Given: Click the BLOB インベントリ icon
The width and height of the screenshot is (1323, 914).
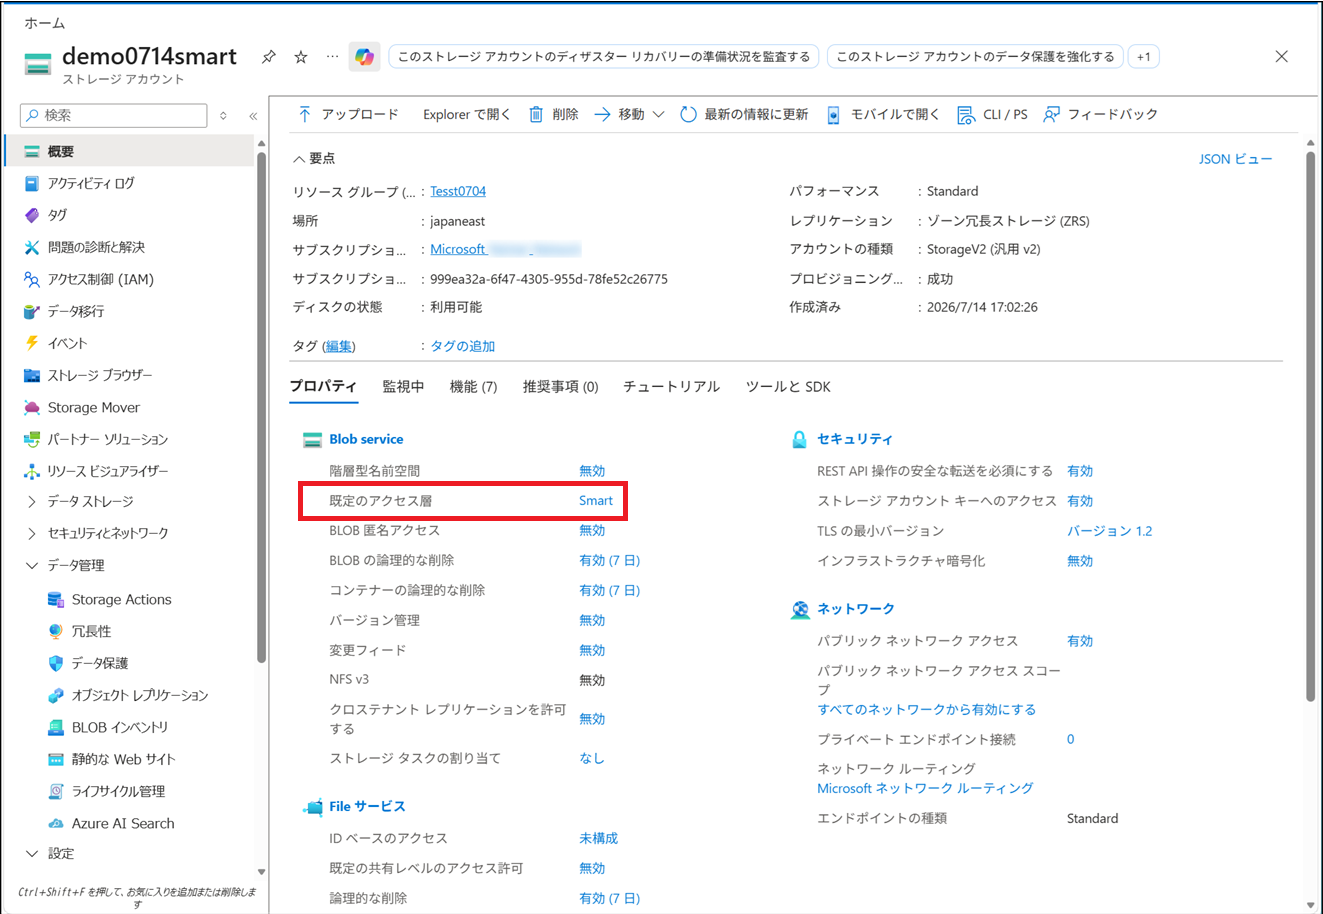Looking at the screenshot, I should click(56, 727).
